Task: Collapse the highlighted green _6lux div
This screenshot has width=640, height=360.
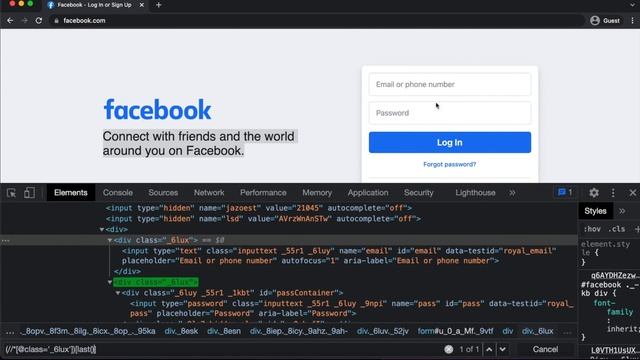Action: (x=110, y=282)
